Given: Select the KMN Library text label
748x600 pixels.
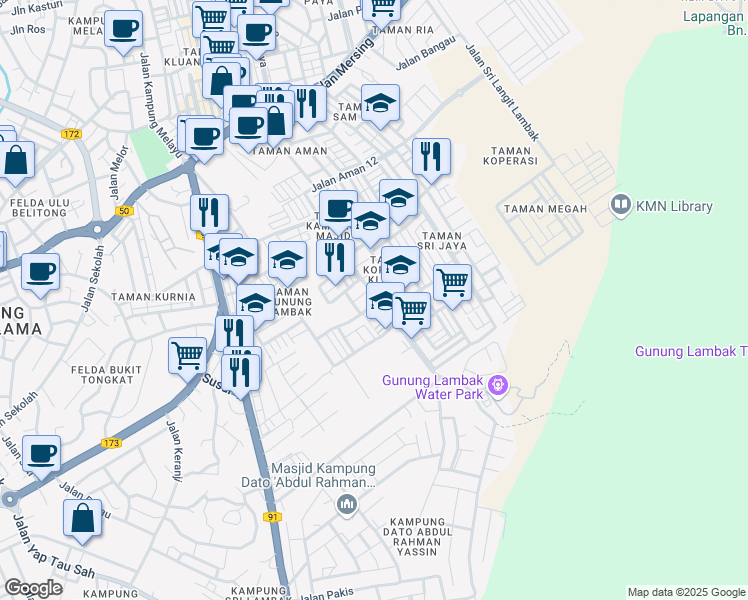Looking at the screenshot, I should (x=674, y=206).
